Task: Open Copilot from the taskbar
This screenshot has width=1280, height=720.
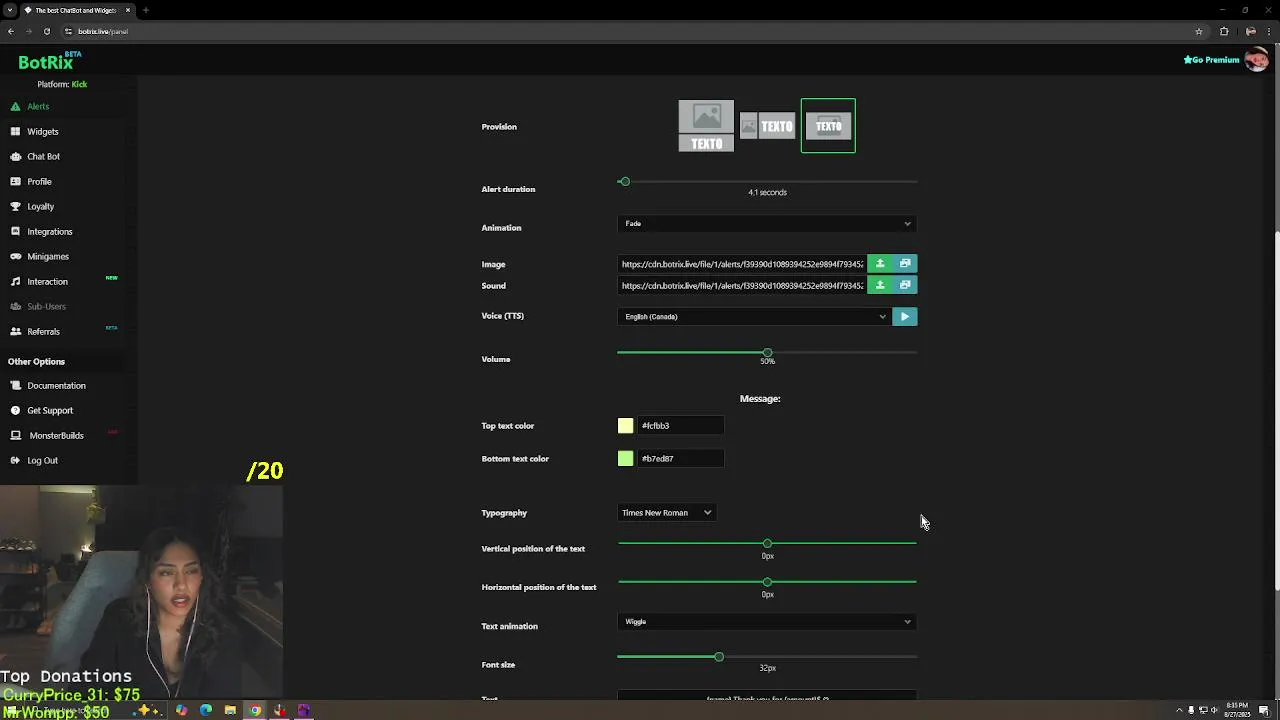Action: [181, 711]
